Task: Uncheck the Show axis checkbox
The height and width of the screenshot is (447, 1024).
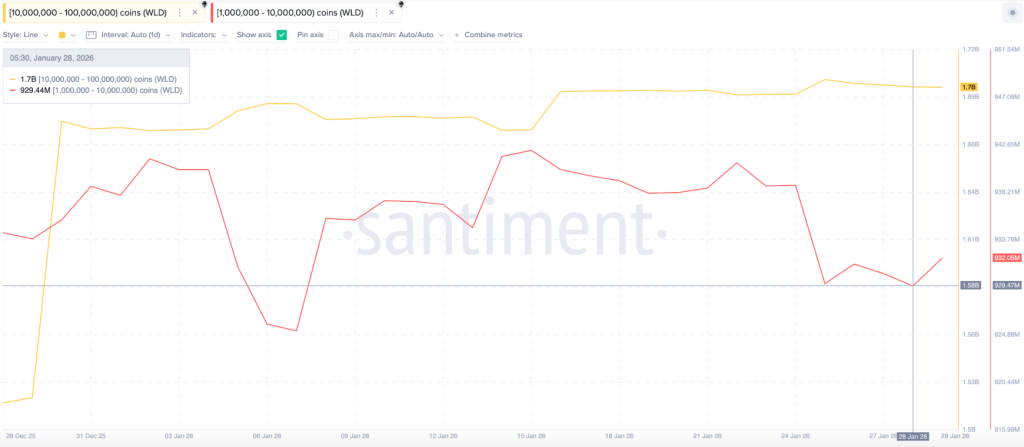Action: (282, 34)
